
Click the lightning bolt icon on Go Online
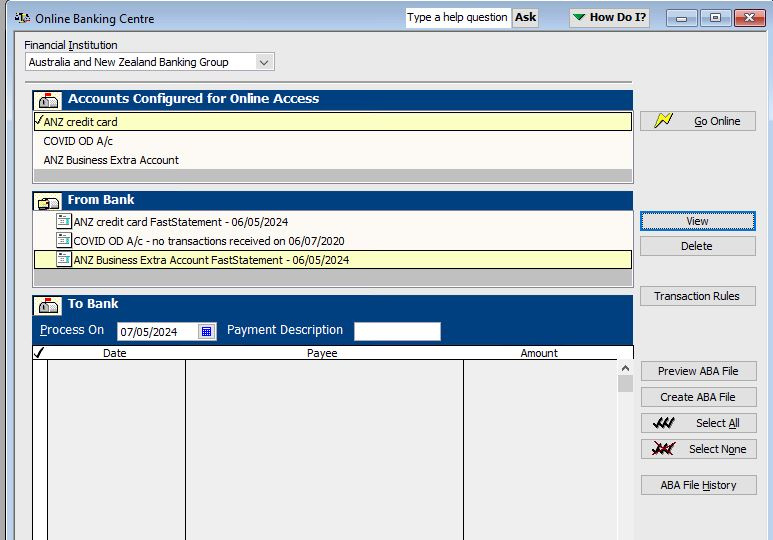[x=664, y=120]
